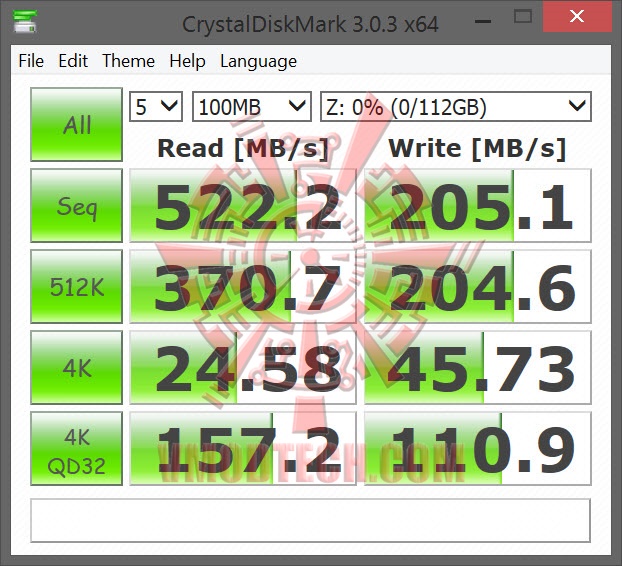Start the 4K QD32 benchmark test

(77, 449)
